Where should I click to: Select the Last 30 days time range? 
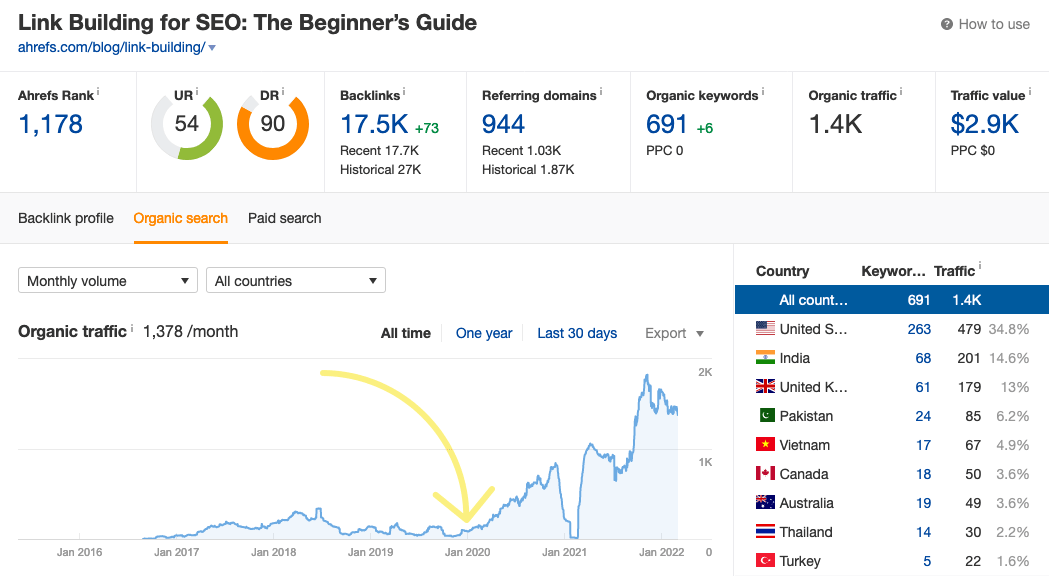click(x=577, y=333)
